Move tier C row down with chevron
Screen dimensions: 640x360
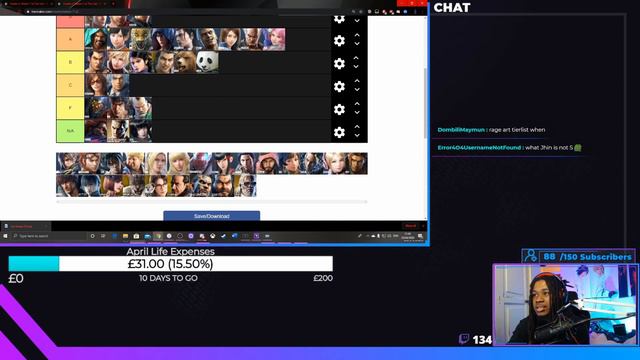tap(357, 90)
